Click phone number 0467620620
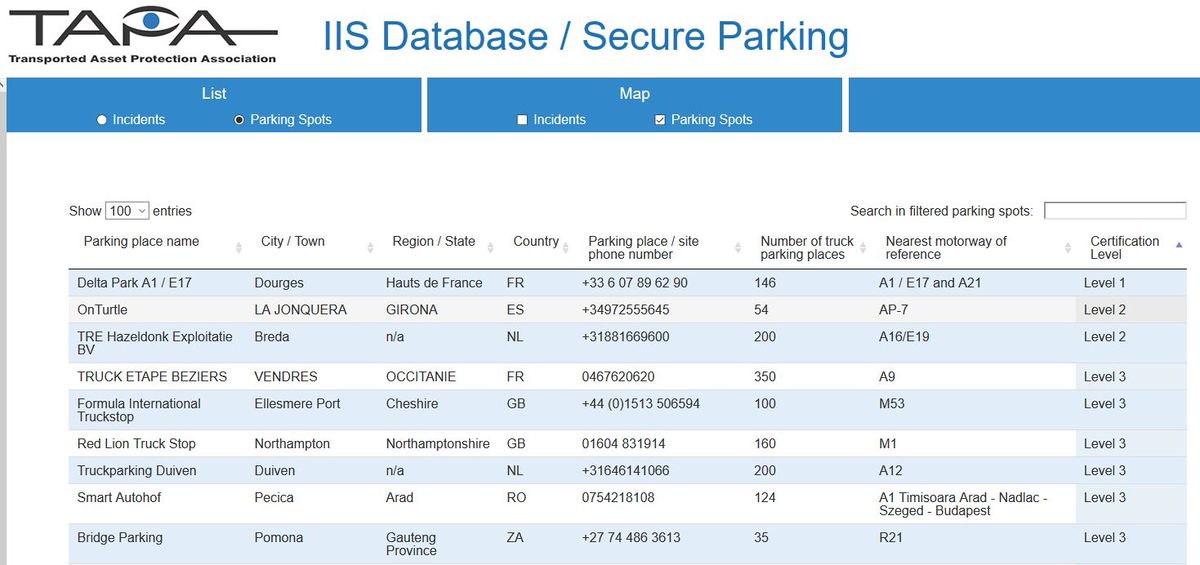 (x=619, y=377)
